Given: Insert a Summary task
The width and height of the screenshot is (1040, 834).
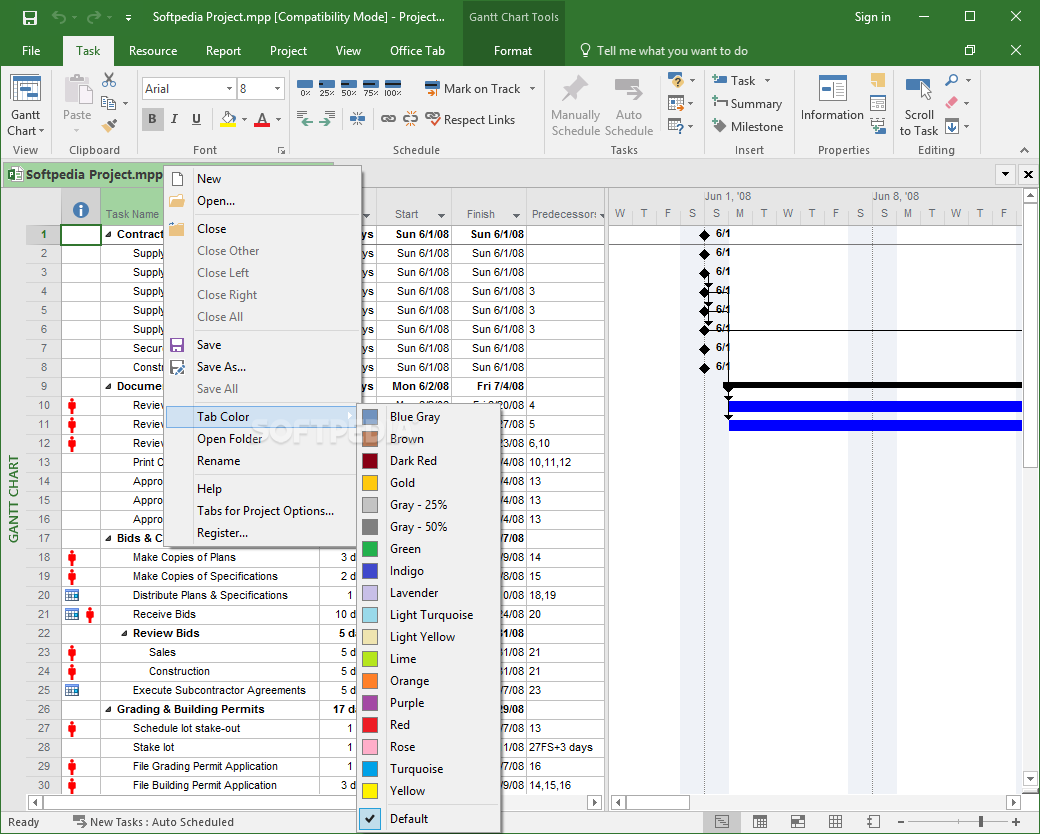Looking at the screenshot, I should 747,103.
